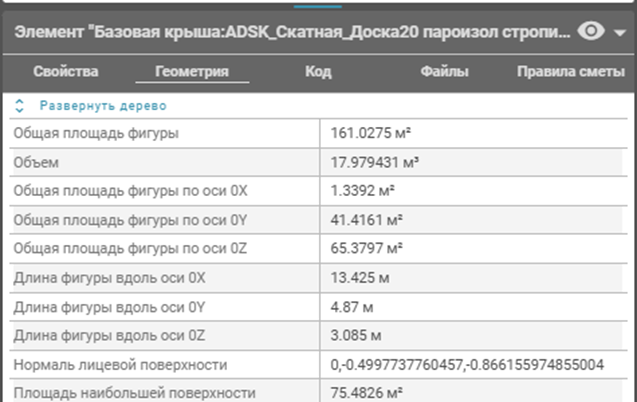Select Длина фигуры вдоль оси 0Y label
This screenshot has width=637, height=402.
[x=109, y=307]
